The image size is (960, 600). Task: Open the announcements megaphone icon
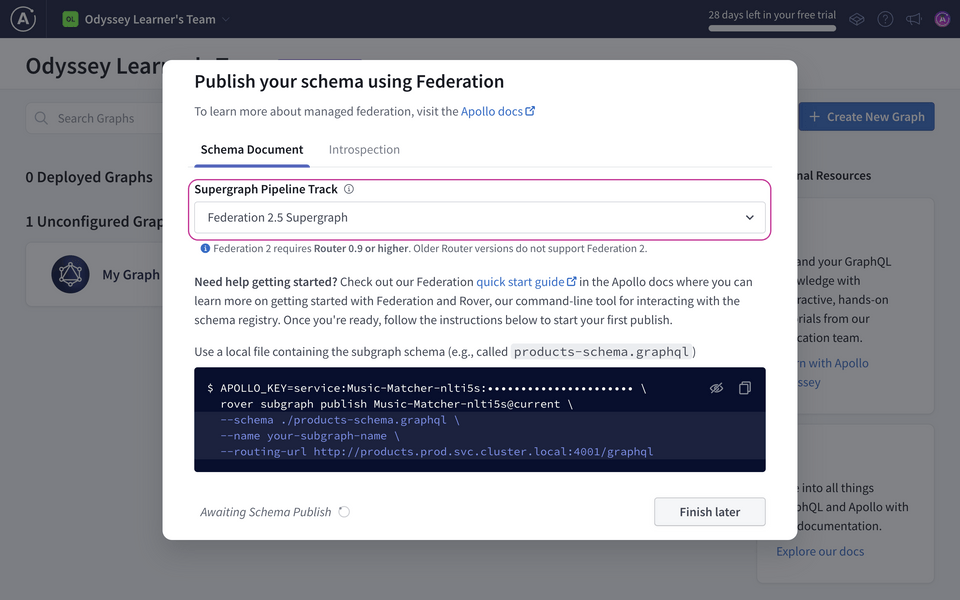click(x=914, y=19)
